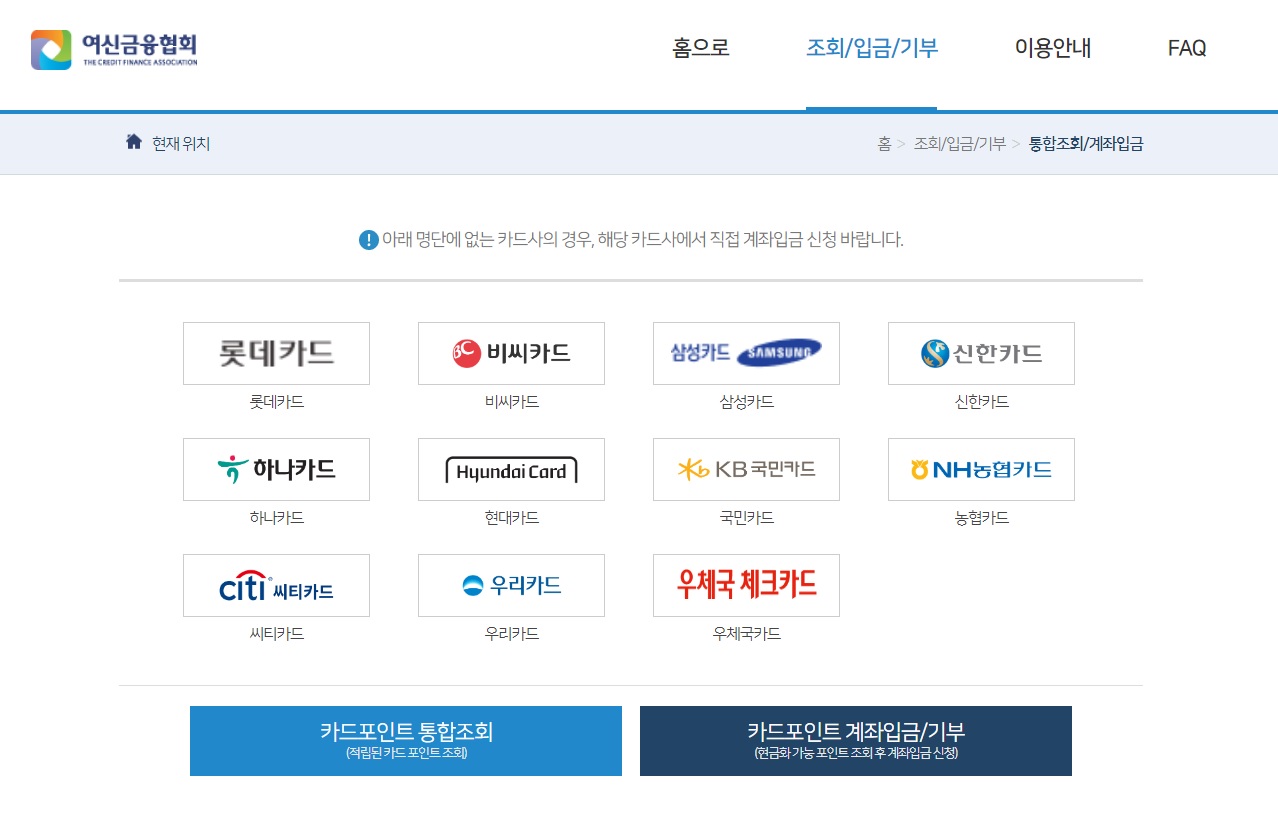Screen dimensions: 1278x830
Task: Open 신한카드 via its logo
Action: [x=981, y=353]
